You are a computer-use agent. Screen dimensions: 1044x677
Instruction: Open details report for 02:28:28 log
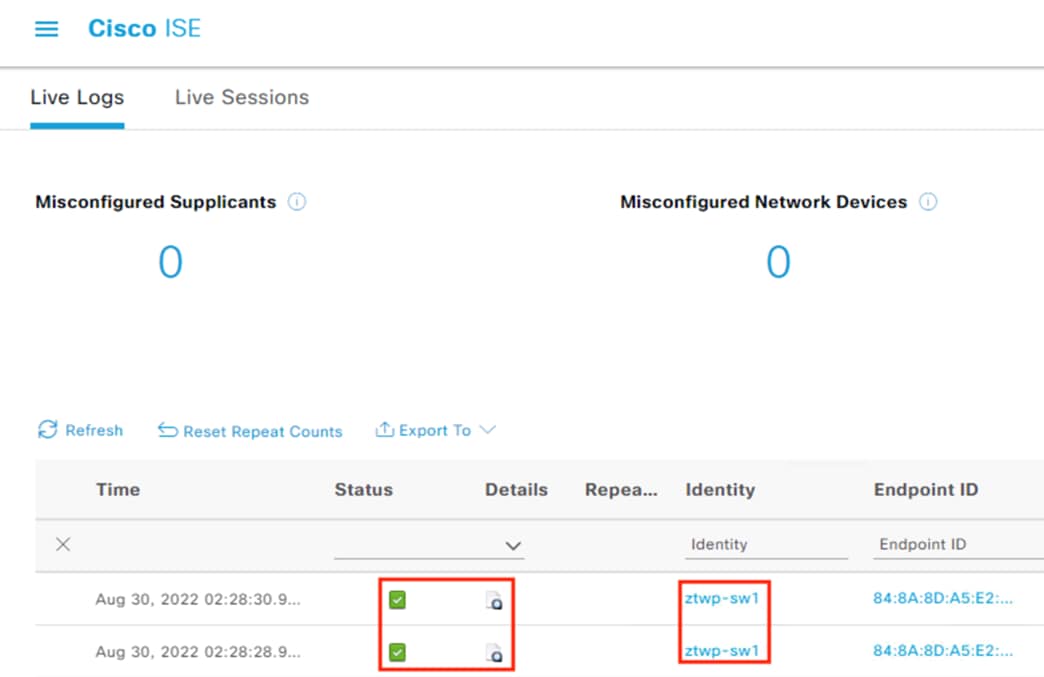pyautogui.click(x=494, y=653)
